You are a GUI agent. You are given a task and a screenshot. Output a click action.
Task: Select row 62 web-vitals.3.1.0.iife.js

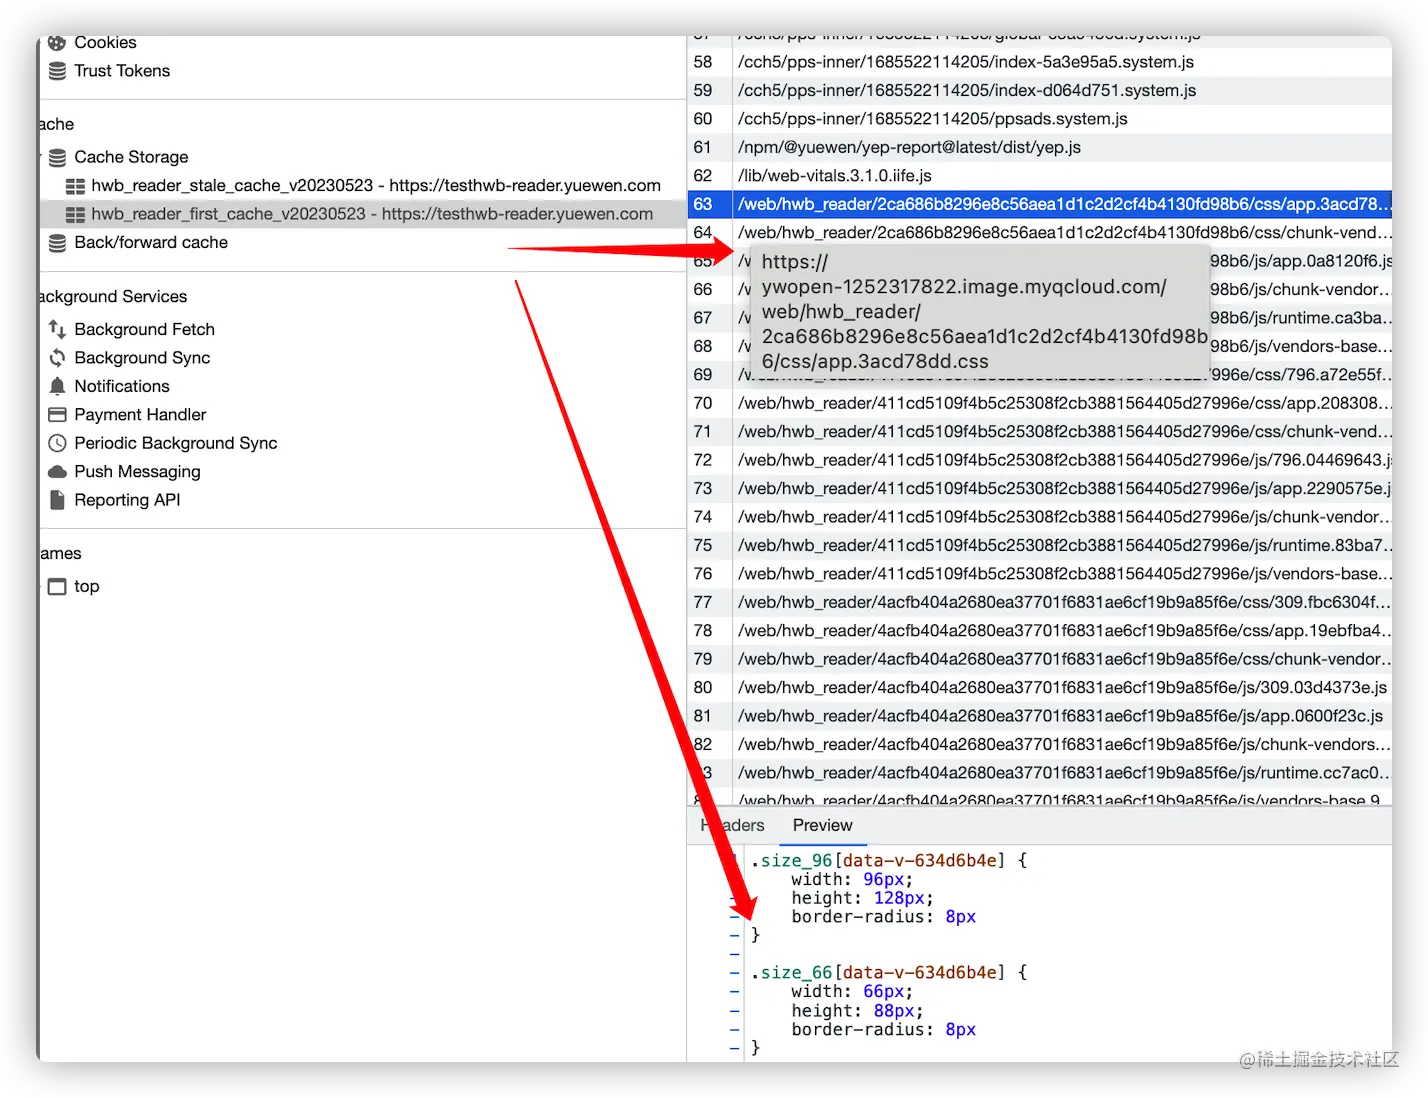click(1040, 176)
